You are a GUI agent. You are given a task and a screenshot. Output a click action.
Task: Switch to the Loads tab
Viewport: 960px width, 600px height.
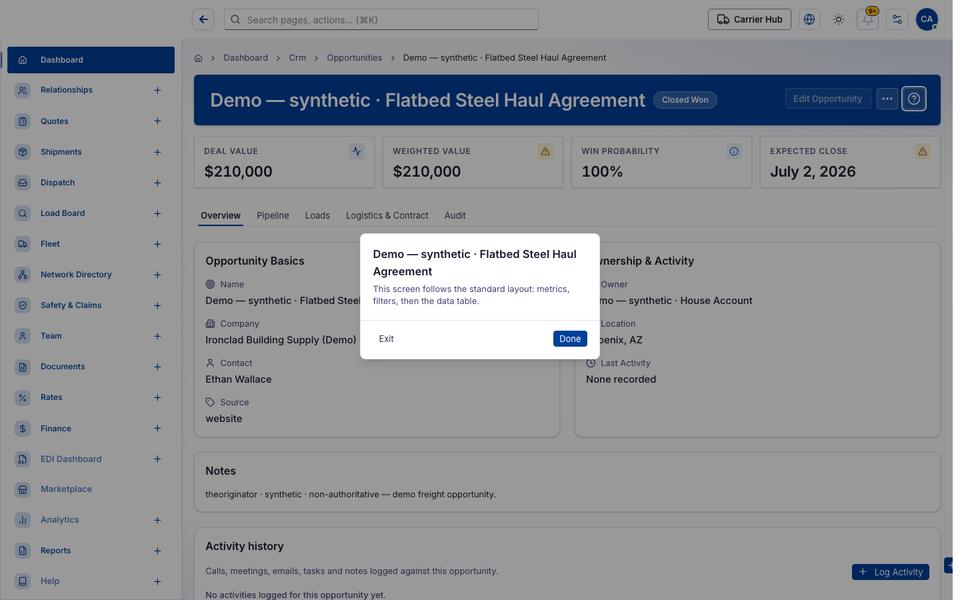(x=317, y=216)
